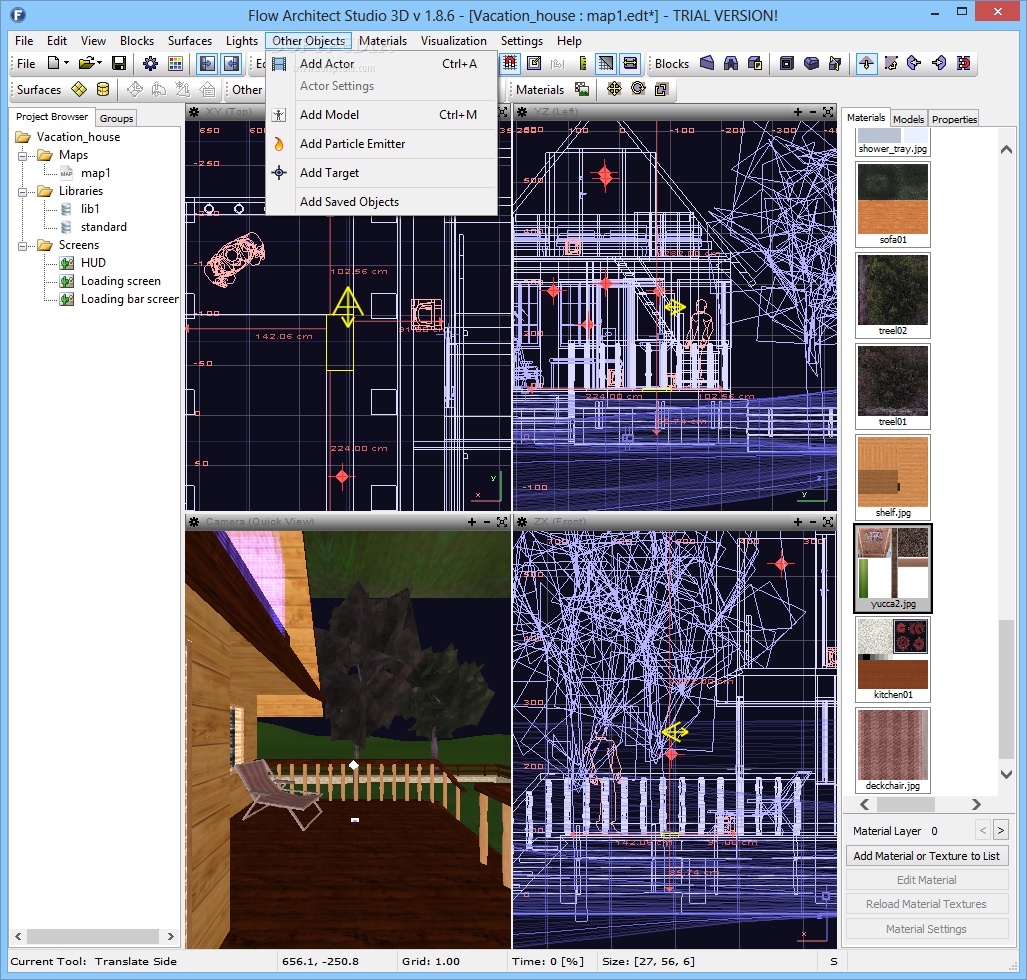This screenshot has width=1027, height=980.
Task: Maximize the ZX (Front) viewport
Action: click(828, 522)
